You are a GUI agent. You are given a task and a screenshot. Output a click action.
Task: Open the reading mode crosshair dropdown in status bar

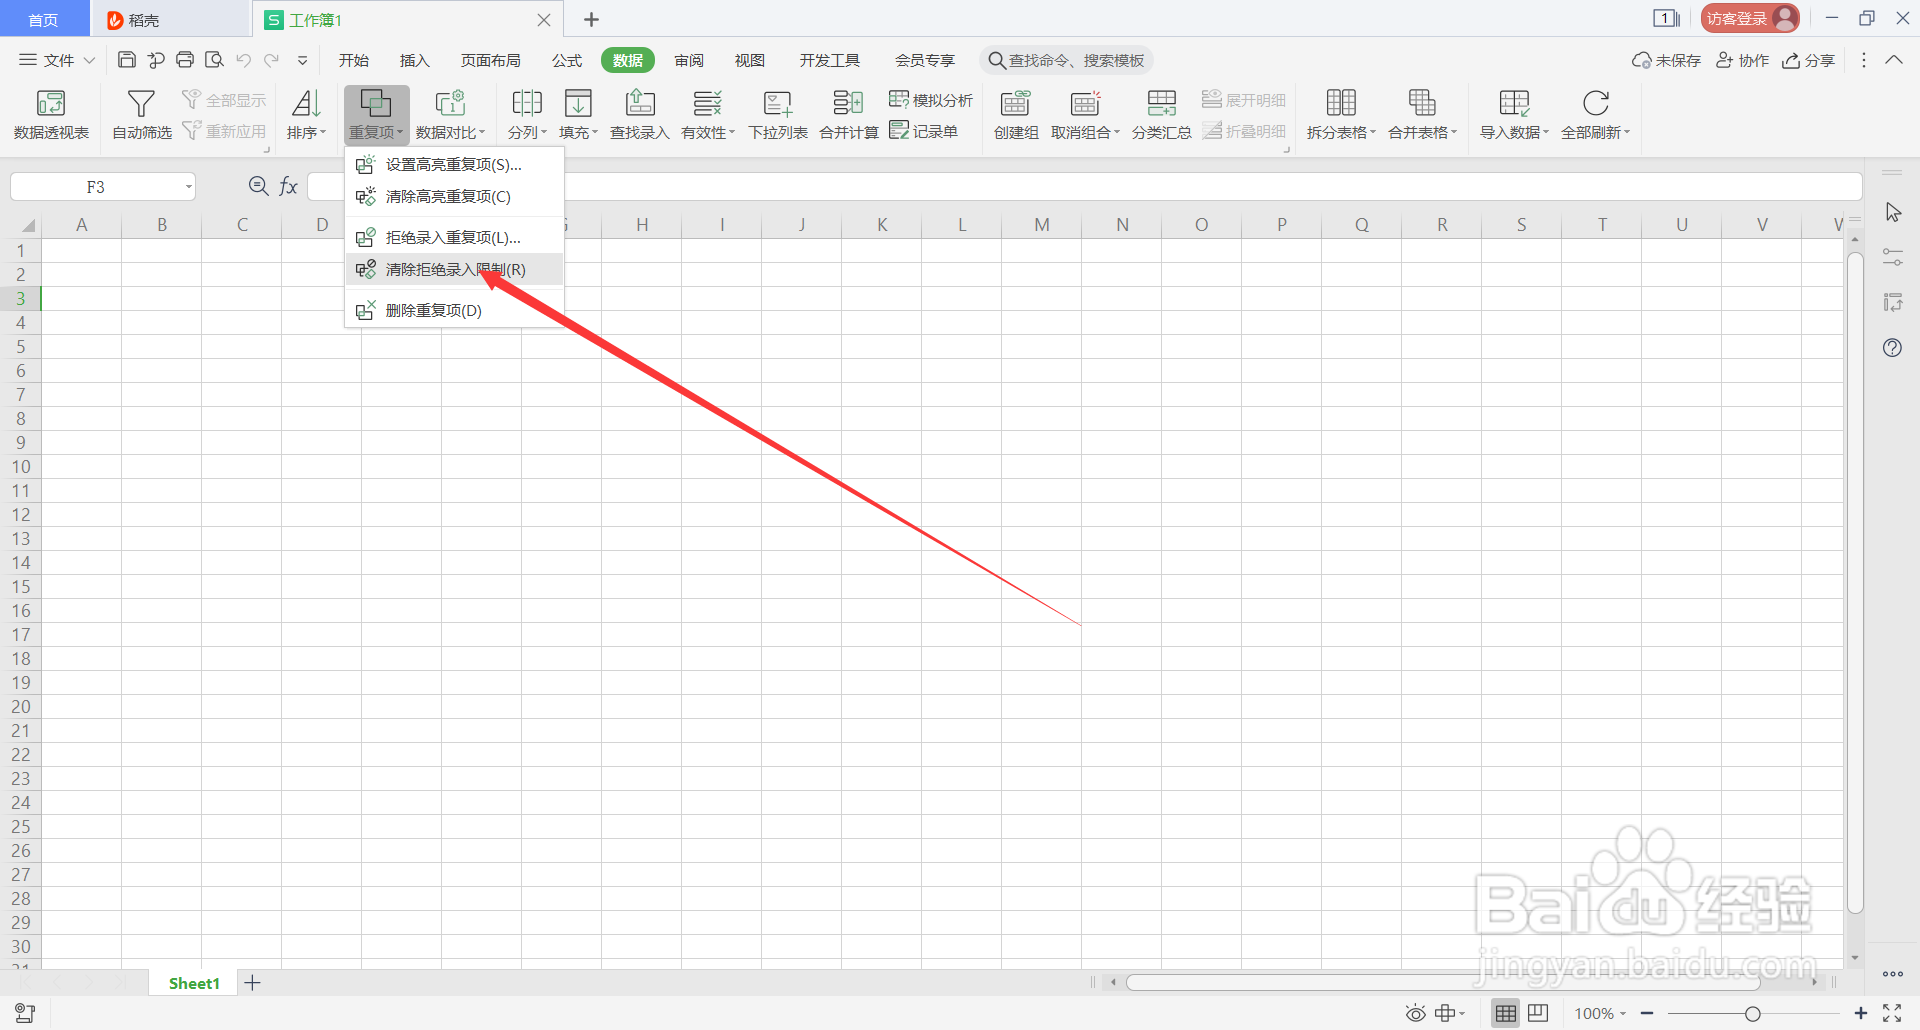[x=1450, y=1013]
